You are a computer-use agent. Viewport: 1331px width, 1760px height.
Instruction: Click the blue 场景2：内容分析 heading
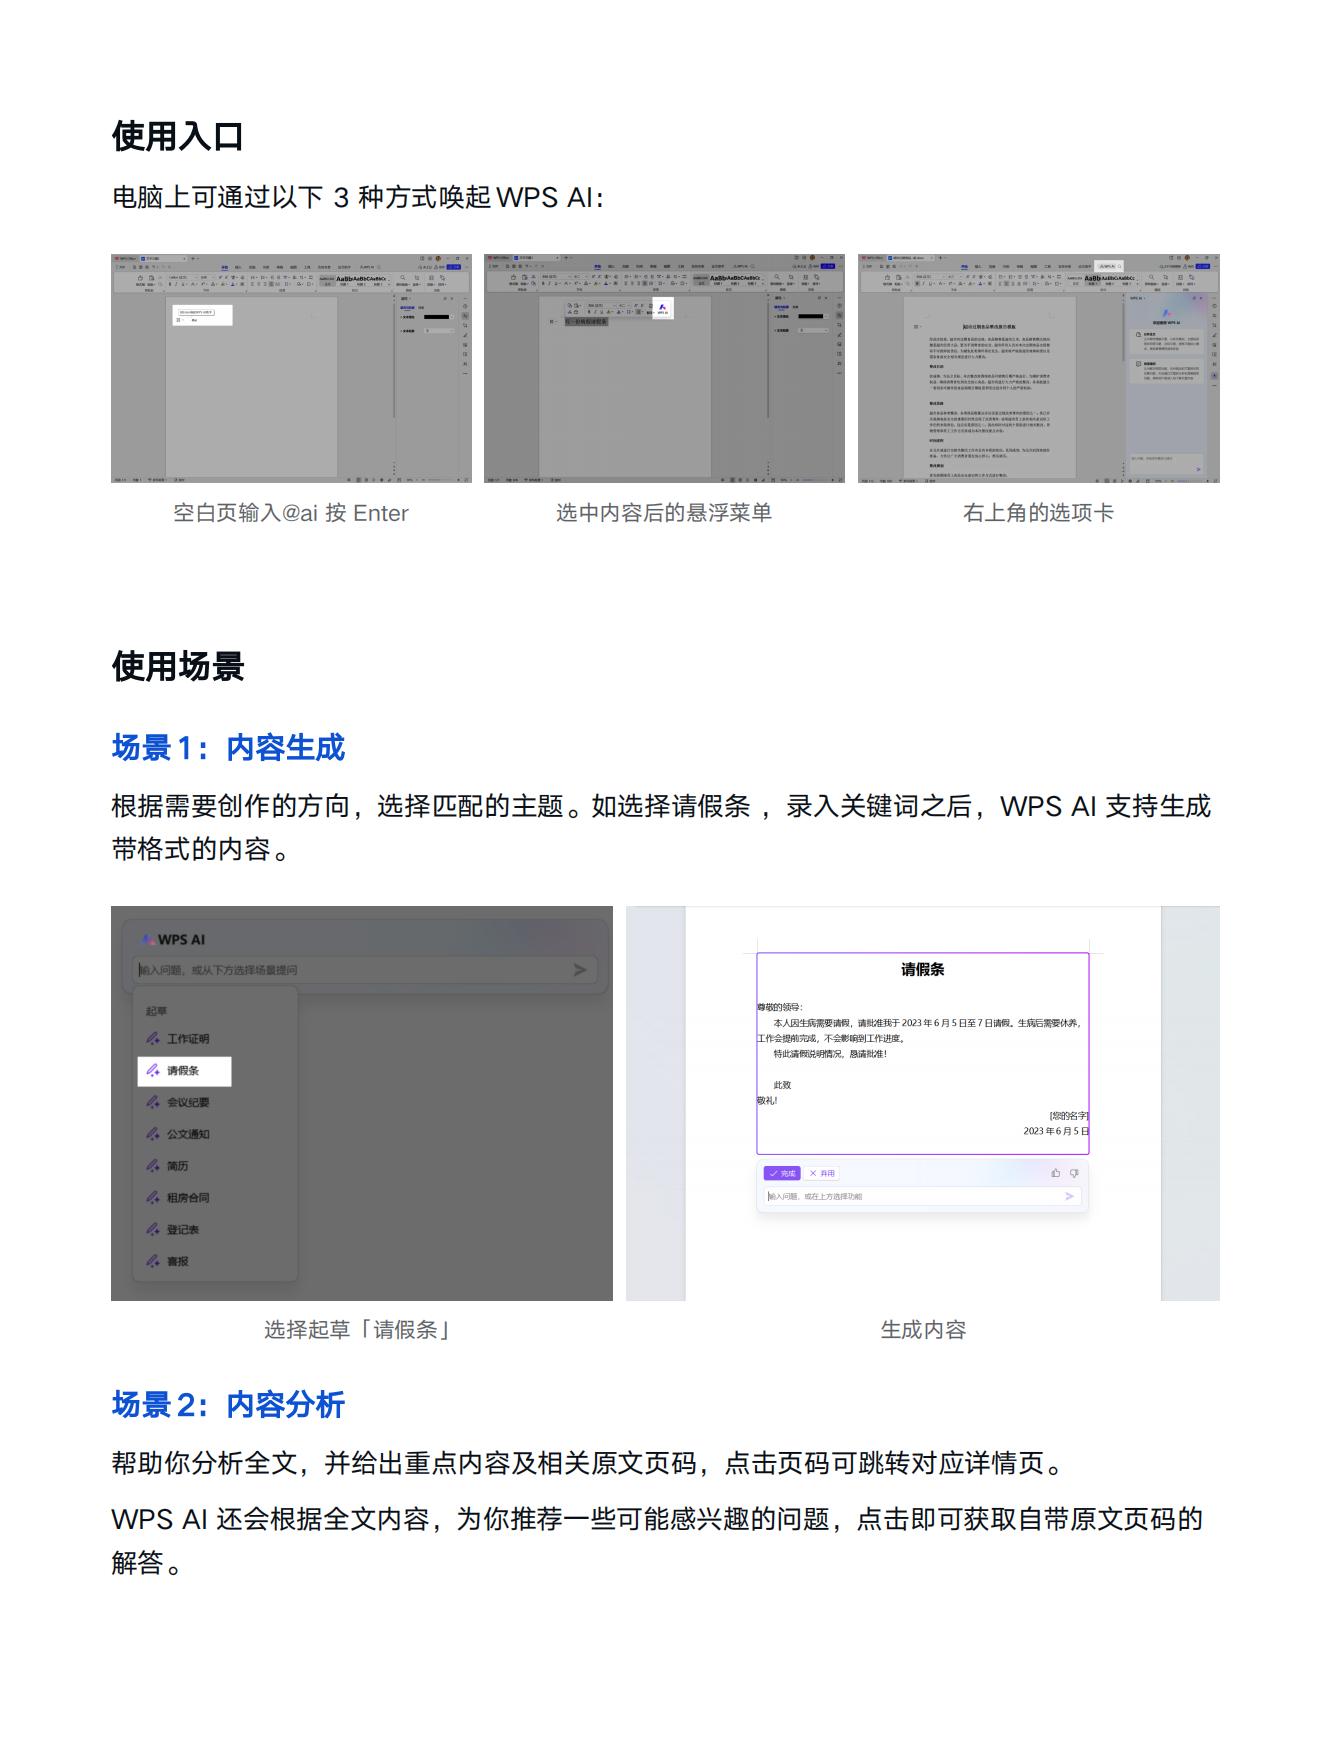(x=228, y=1405)
